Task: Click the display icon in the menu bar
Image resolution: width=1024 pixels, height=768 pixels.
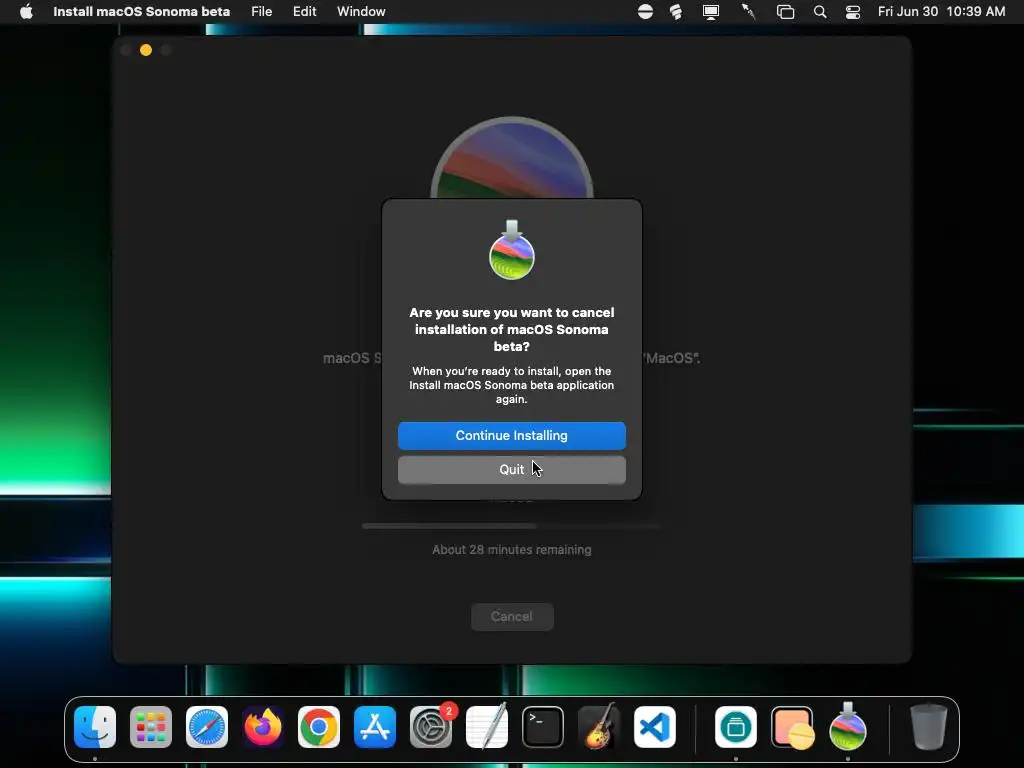Action: pyautogui.click(x=711, y=12)
